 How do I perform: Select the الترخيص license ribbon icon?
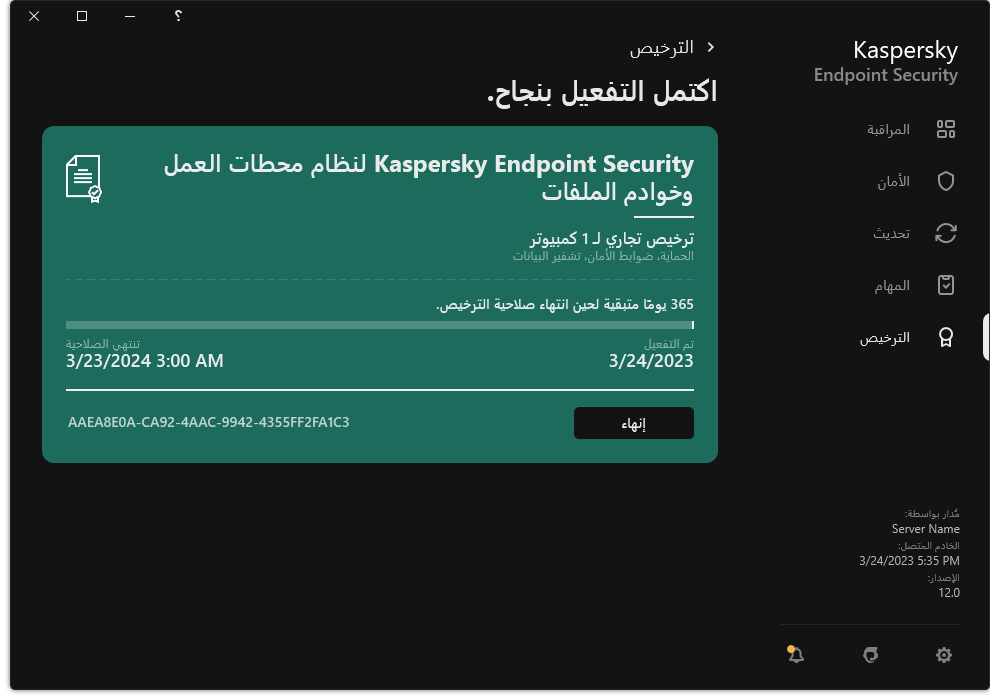coord(945,337)
